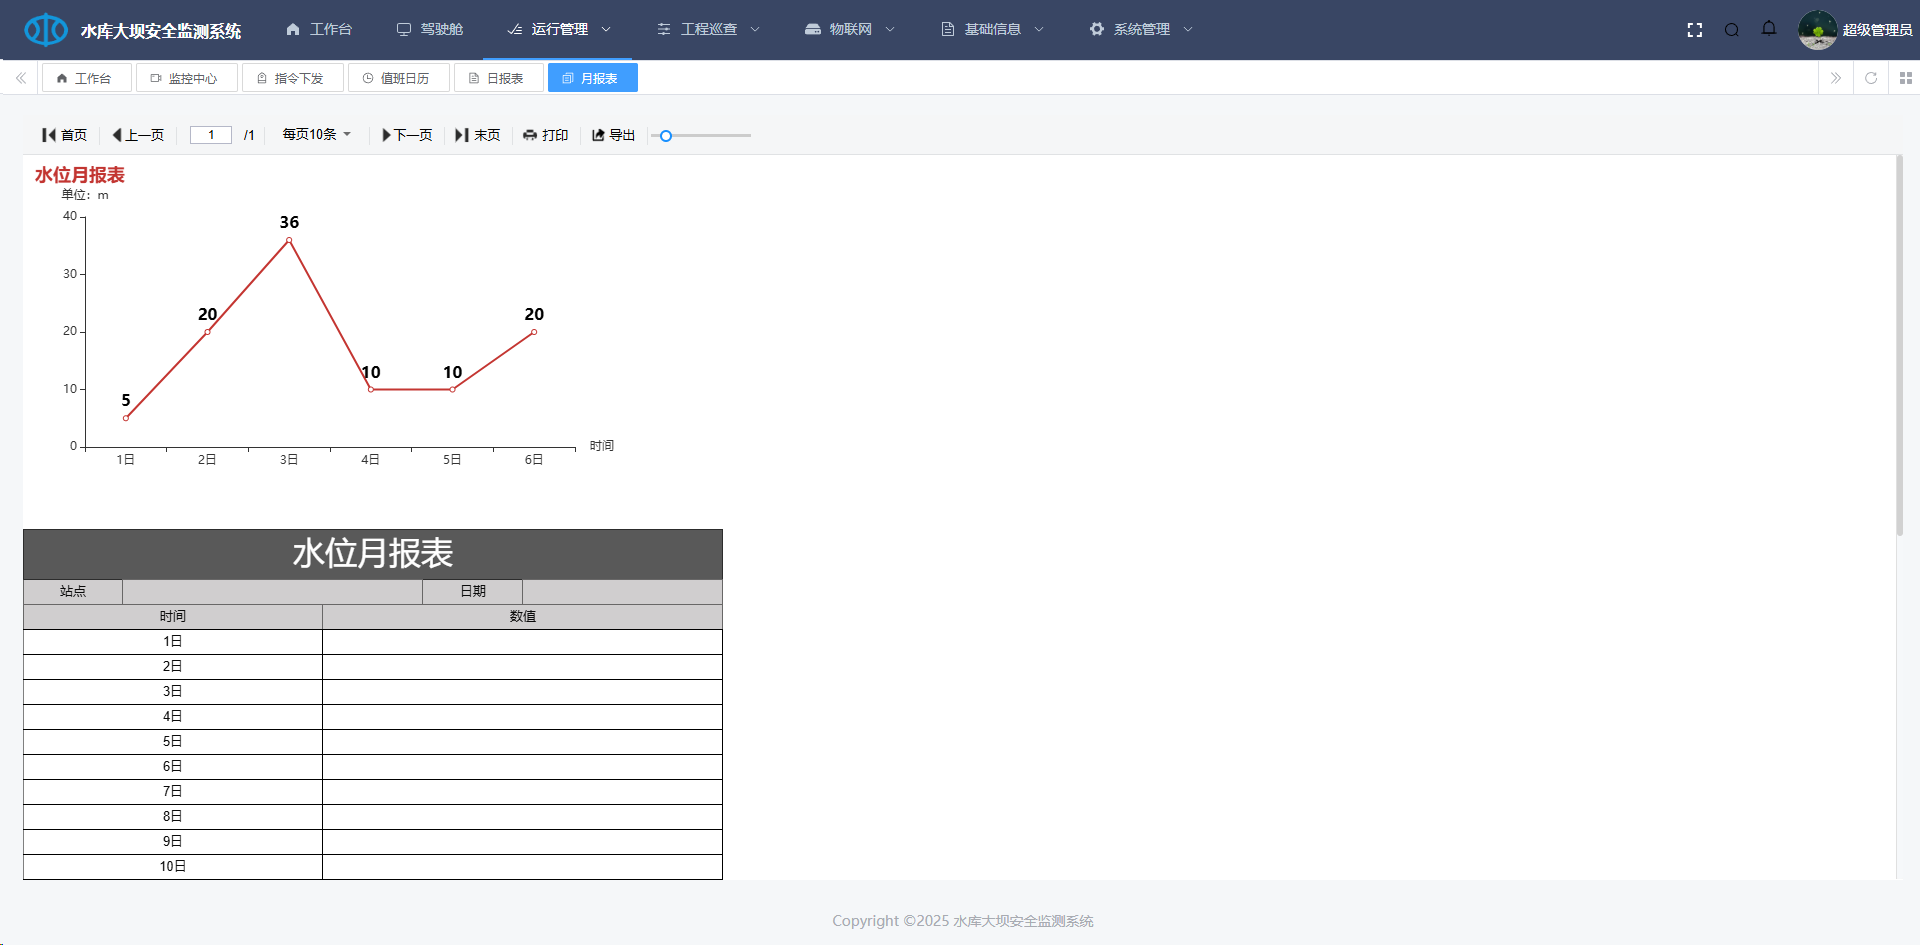Viewport: 1920px width, 945px height.
Task: Go to previous page 上一页
Action: pos(138,135)
